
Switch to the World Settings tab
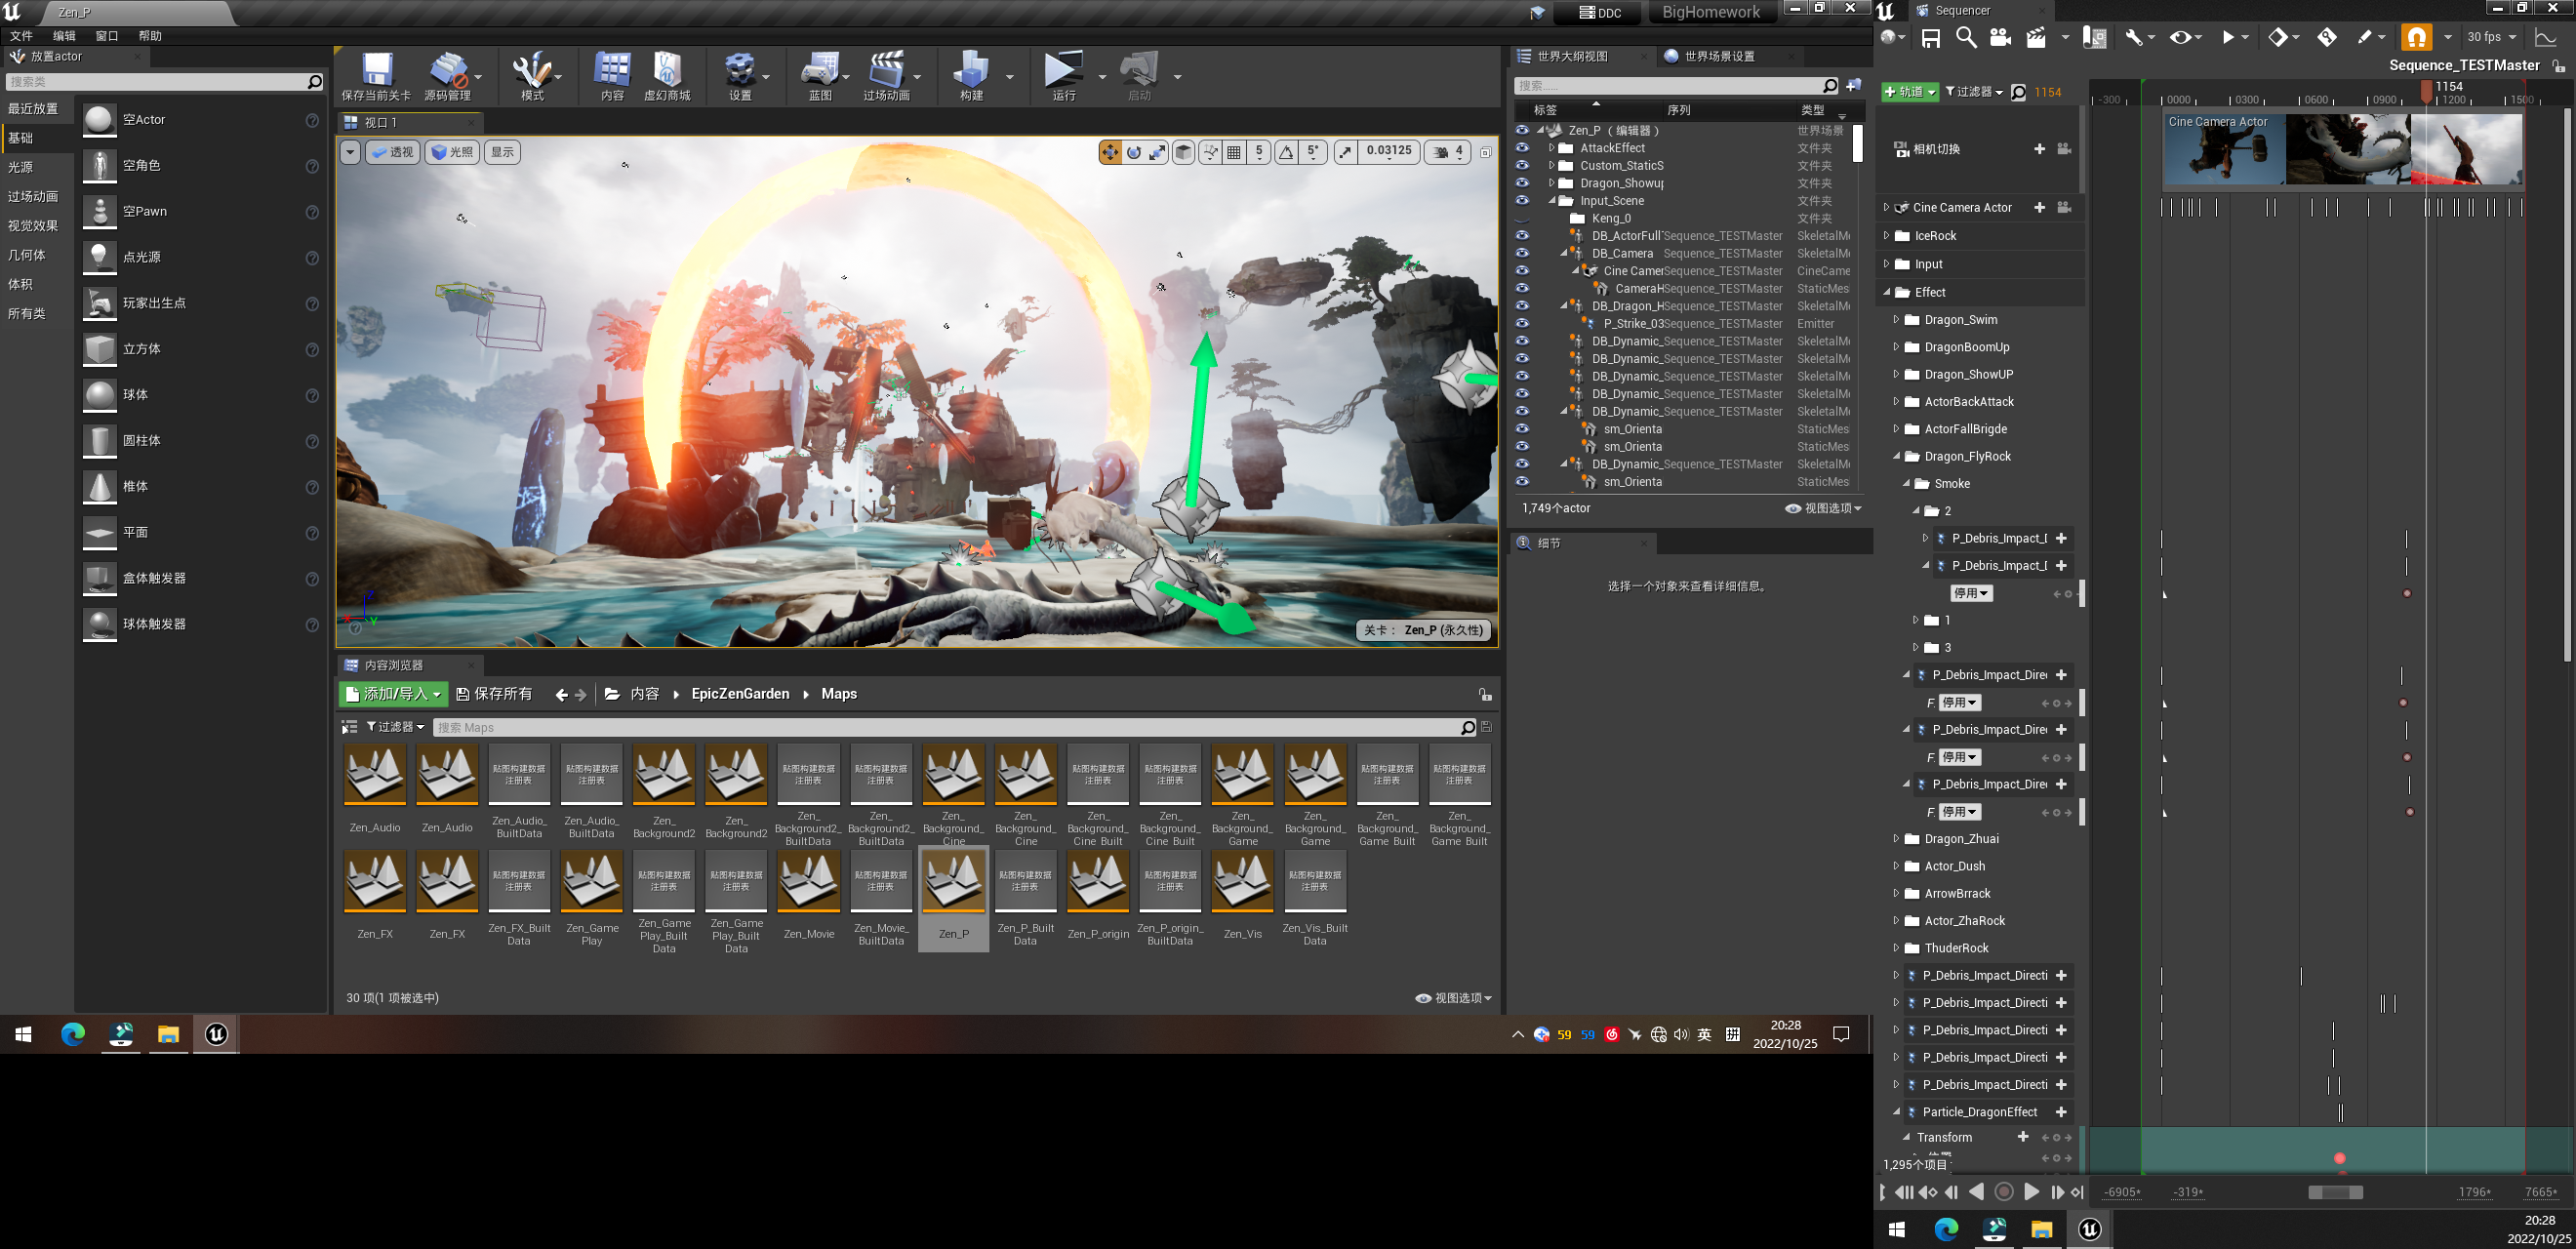[1718, 56]
